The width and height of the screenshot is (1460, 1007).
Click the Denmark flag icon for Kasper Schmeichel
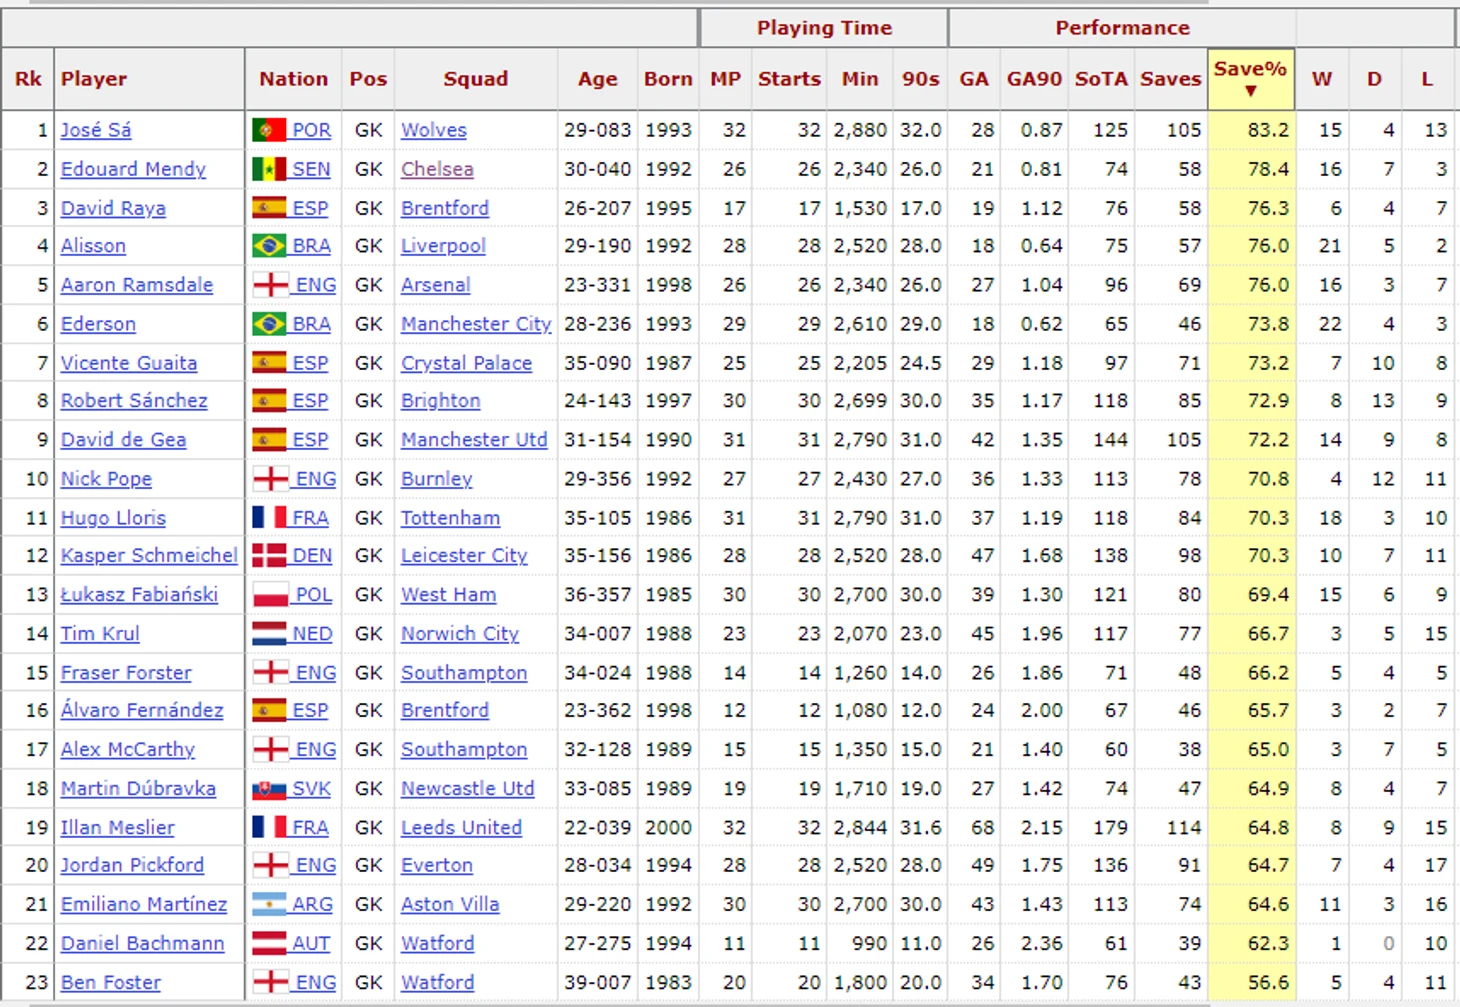point(269,556)
